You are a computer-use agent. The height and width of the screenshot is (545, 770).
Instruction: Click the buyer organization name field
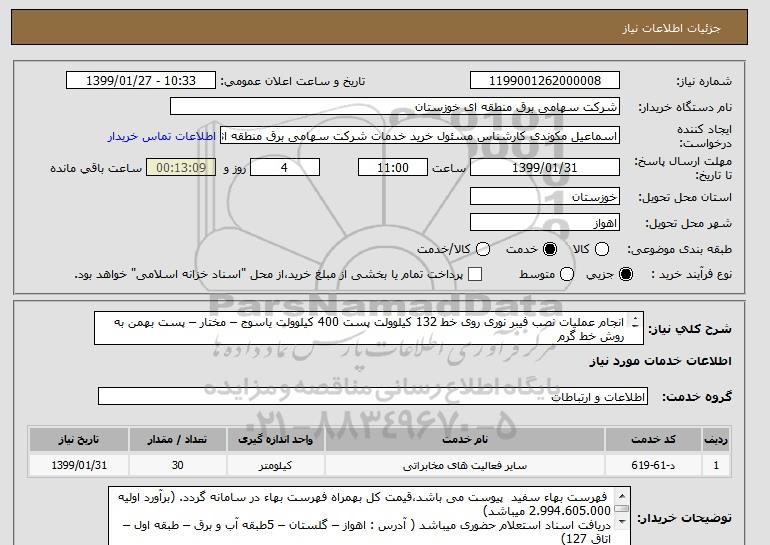point(395,107)
